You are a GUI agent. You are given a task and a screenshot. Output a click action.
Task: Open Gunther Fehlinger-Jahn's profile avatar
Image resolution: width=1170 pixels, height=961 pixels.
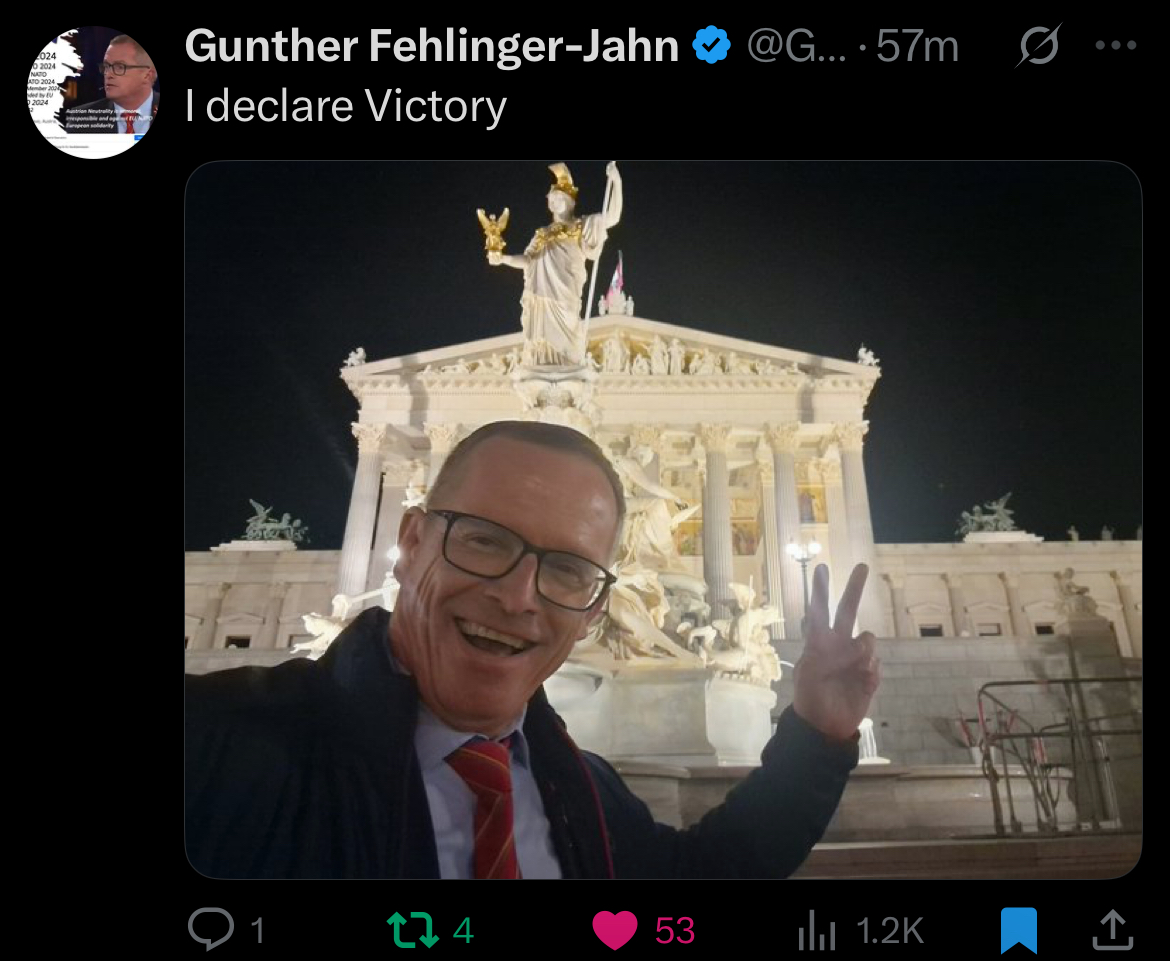point(93,92)
